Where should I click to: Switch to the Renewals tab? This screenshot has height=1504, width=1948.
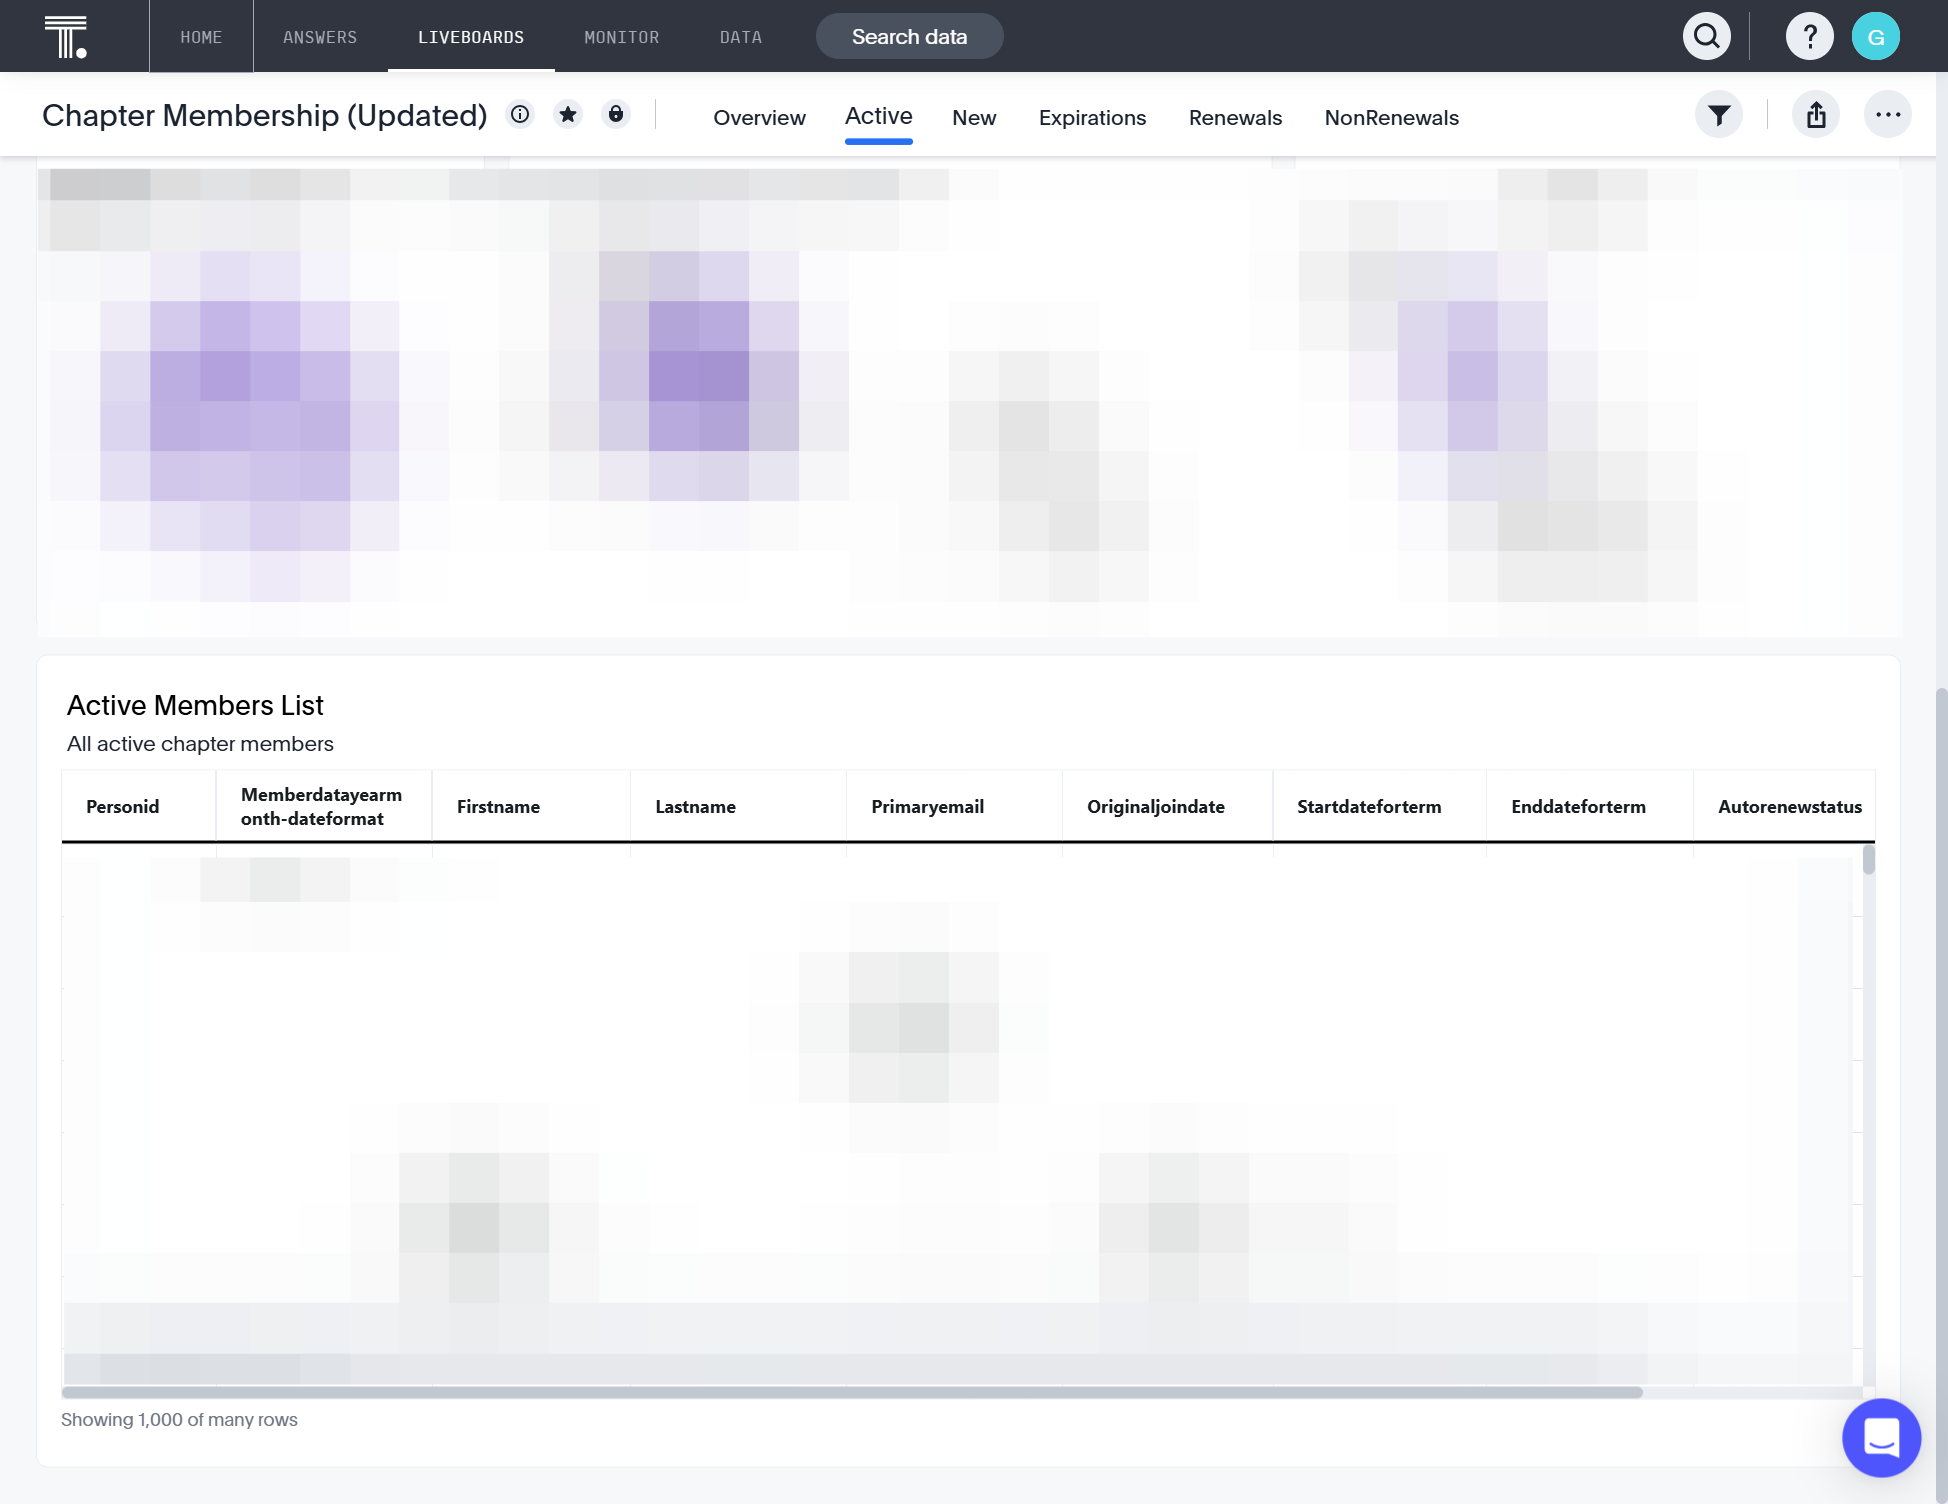tap(1235, 118)
